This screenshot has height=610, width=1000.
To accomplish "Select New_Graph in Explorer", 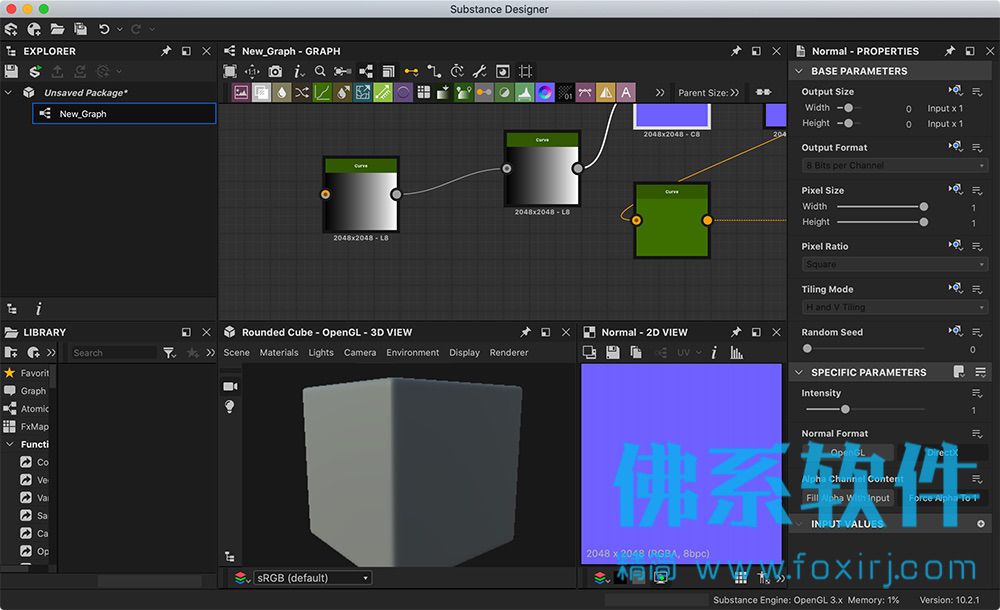I will pyautogui.click(x=124, y=114).
